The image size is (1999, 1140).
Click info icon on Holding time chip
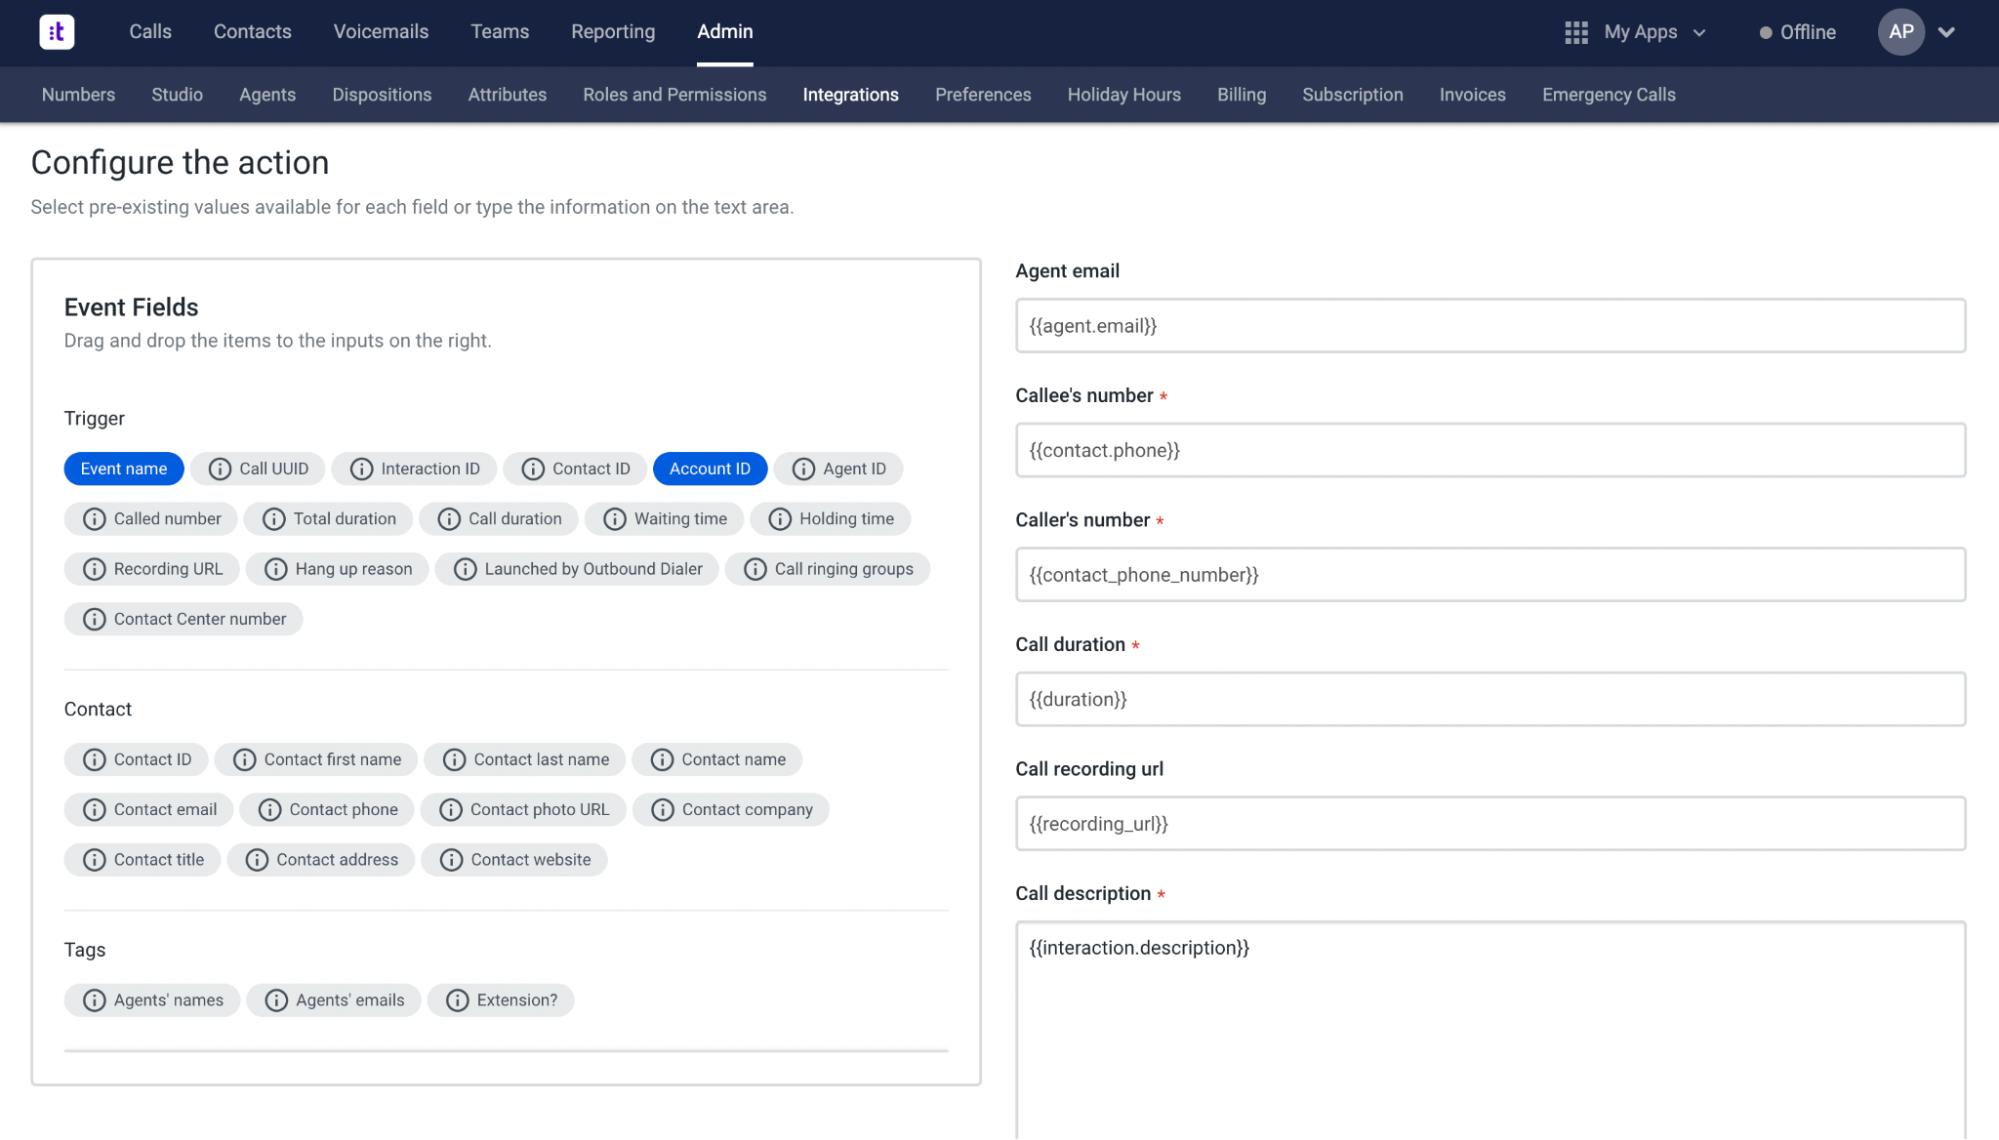click(780, 519)
